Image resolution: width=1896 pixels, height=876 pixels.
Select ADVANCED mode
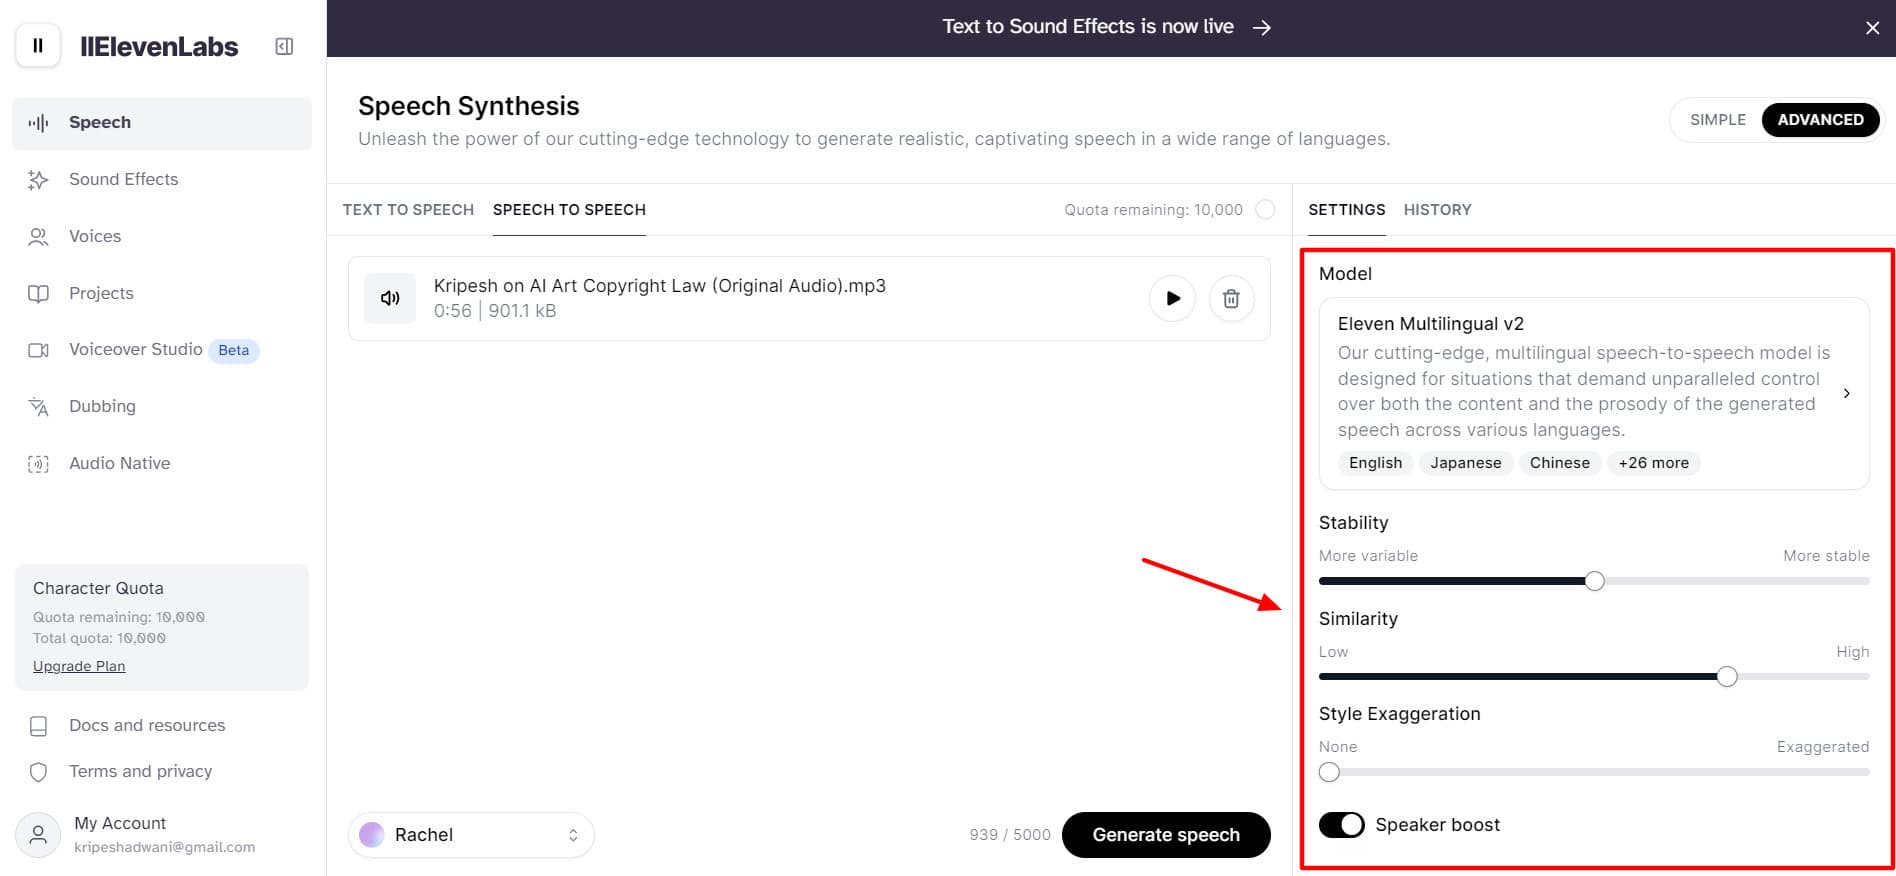[x=1820, y=120]
